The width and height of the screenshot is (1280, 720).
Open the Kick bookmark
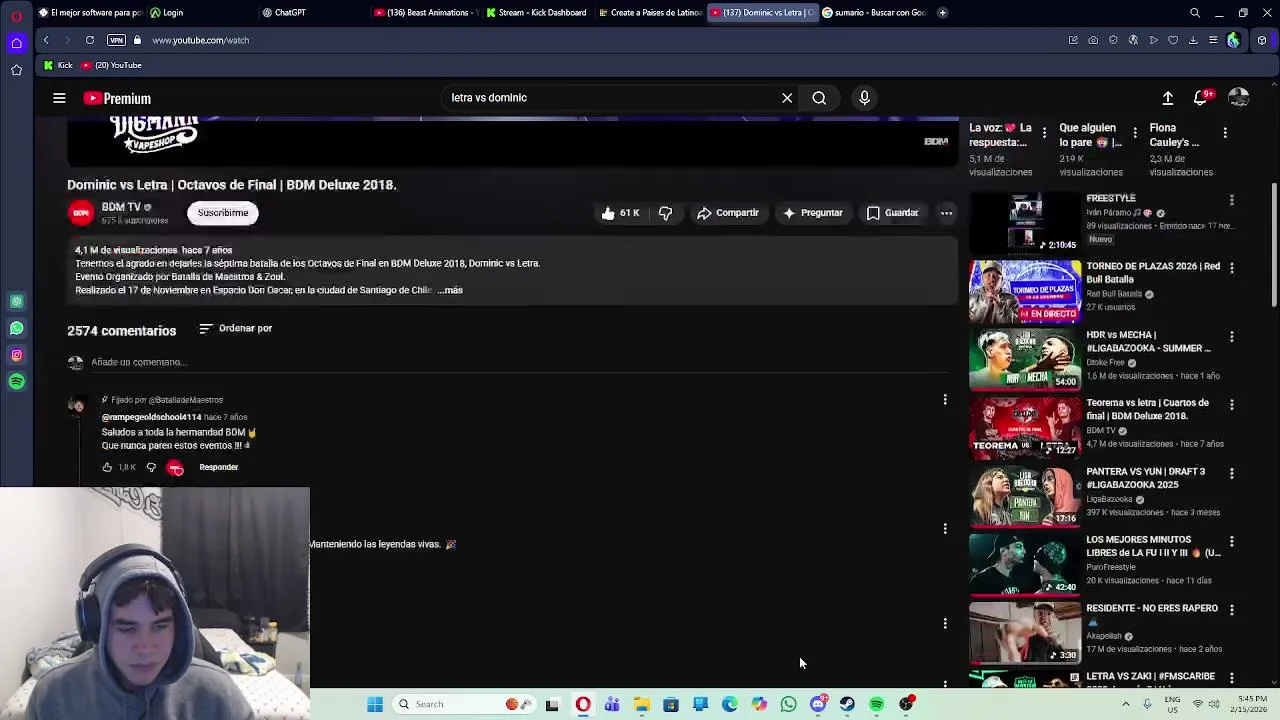point(58,65)
